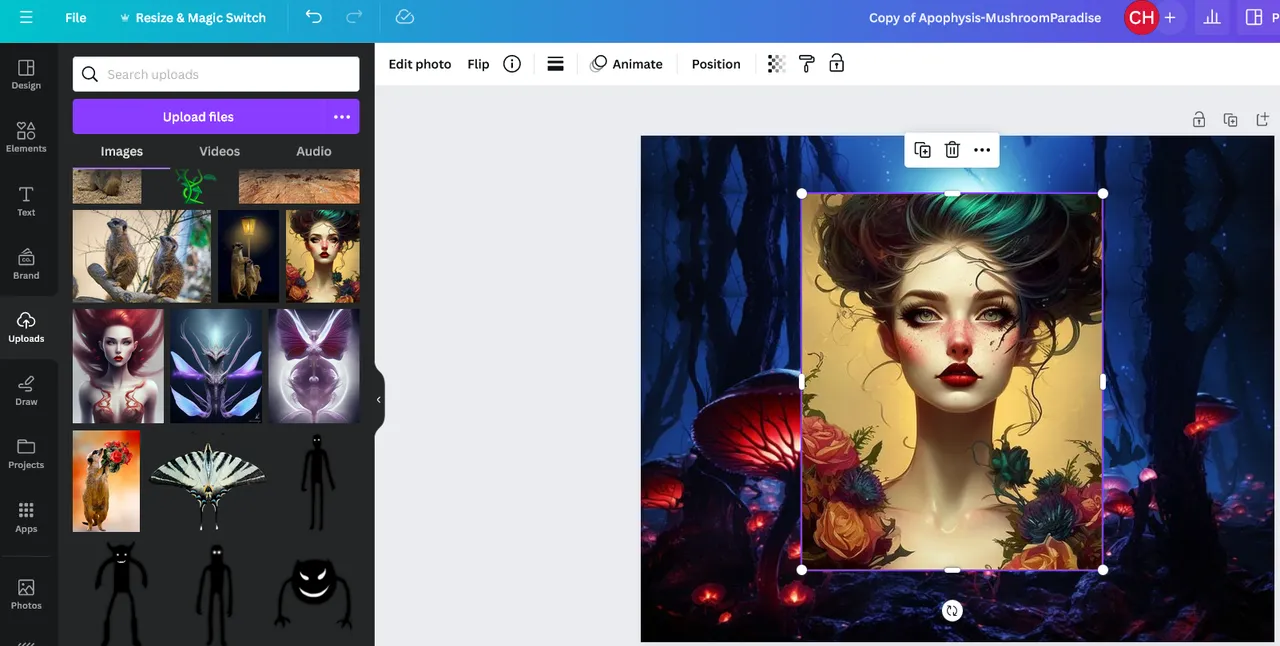Image resolution: width=1280 pixels, height=646 pixels.
Task: Select the horned black monster silhouette thumbnail
Action: coord(121,593)
